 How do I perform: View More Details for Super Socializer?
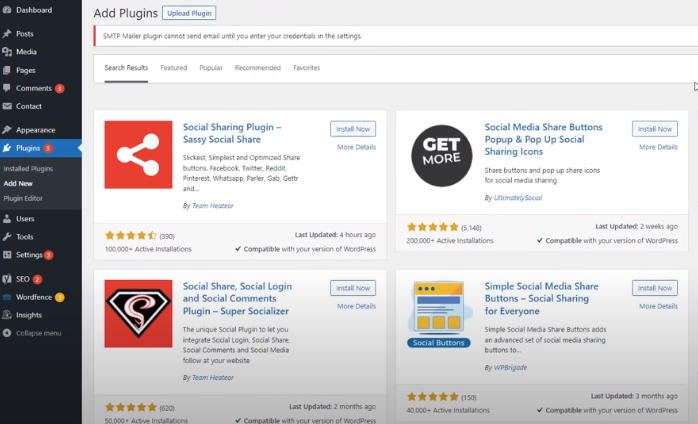(x=356, y=306)
